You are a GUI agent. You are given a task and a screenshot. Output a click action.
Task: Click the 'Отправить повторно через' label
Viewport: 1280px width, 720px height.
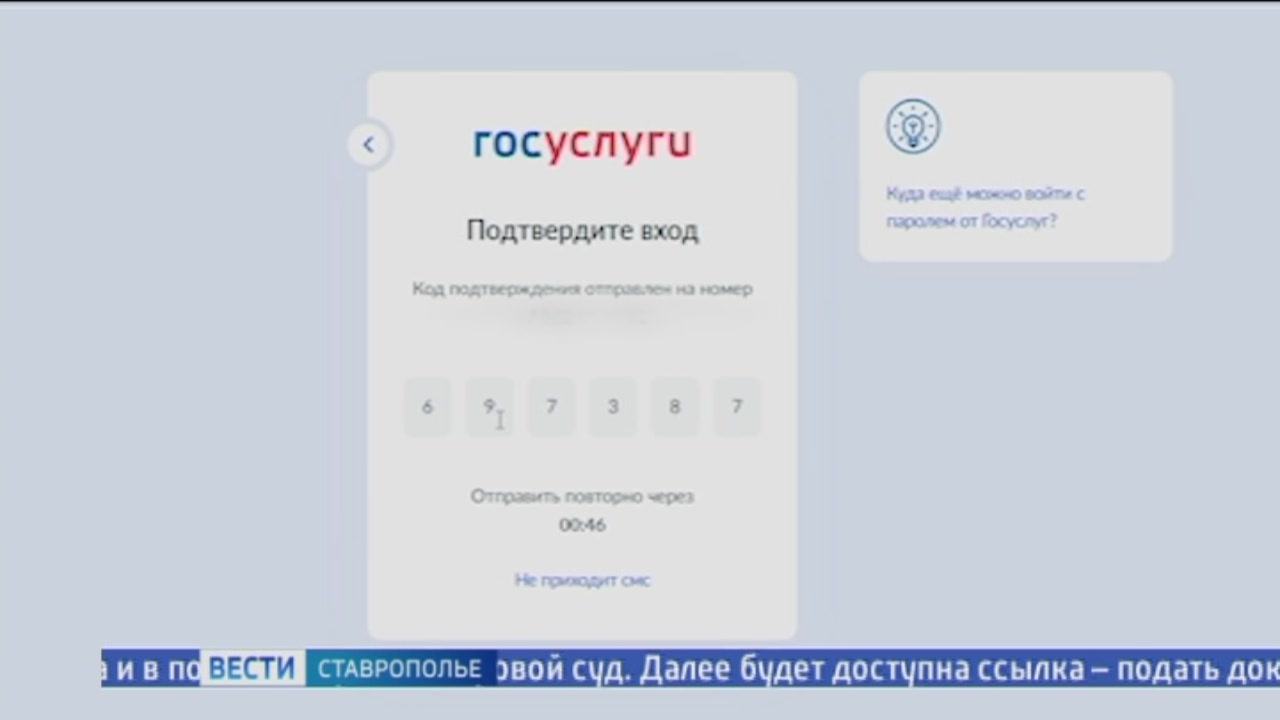pyautogui.click(x=582, y=496)
